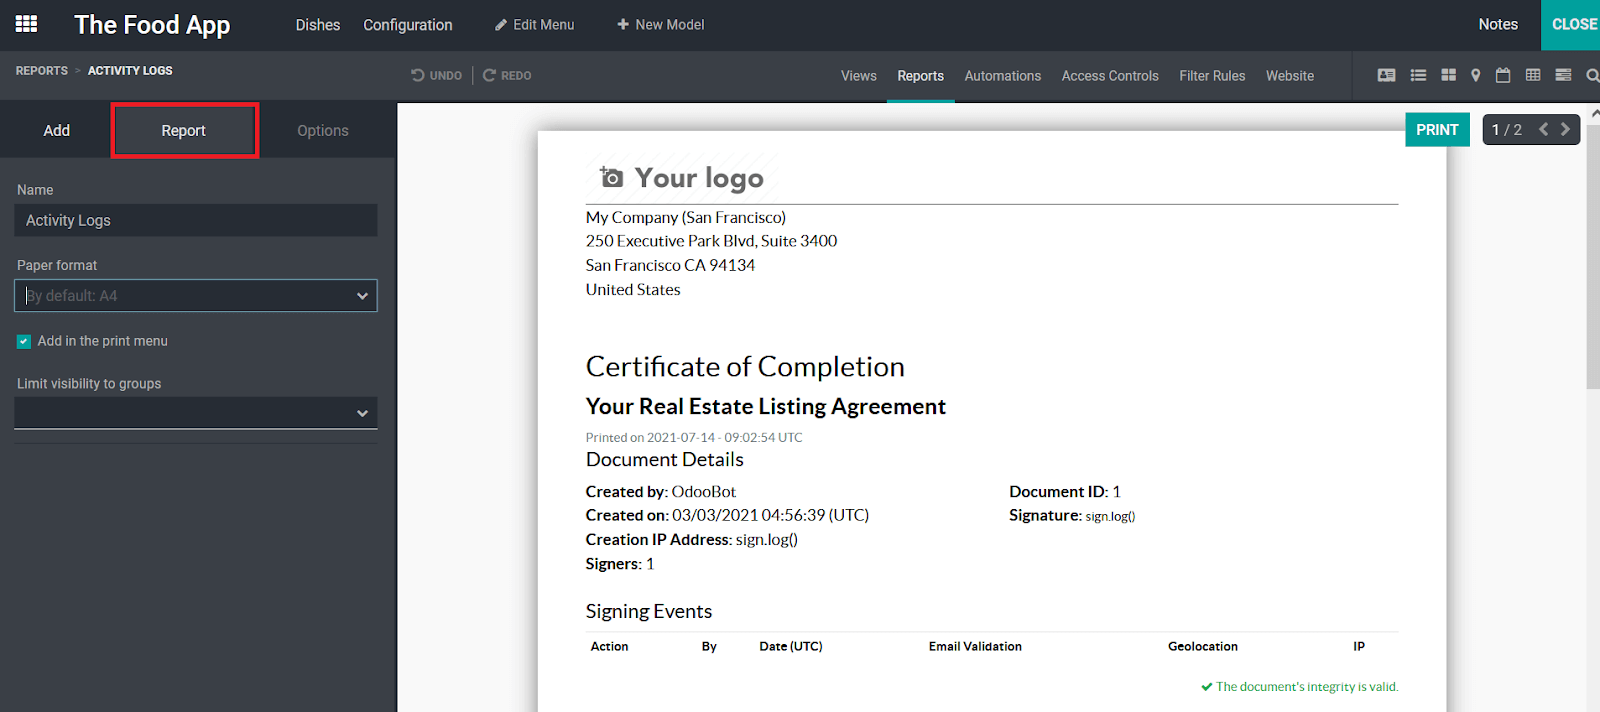Click the Reports breadcrumb link

click(x=42, y=71)
